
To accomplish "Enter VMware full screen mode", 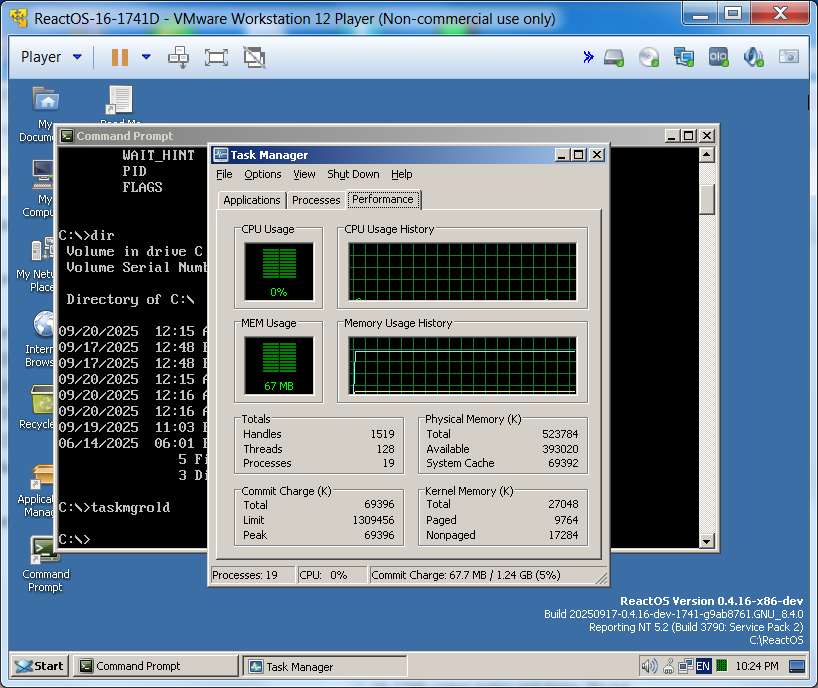I will click(x=216, y=57).
